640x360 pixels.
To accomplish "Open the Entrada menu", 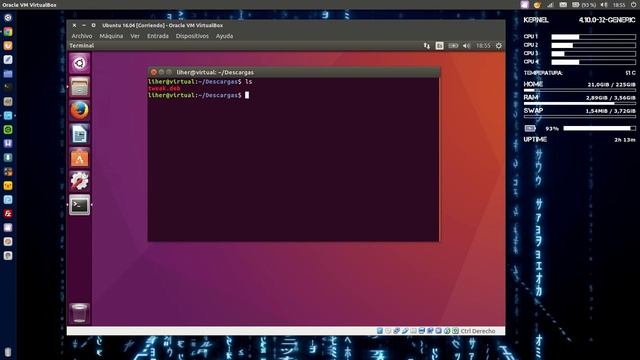I will tap(158, 36).
